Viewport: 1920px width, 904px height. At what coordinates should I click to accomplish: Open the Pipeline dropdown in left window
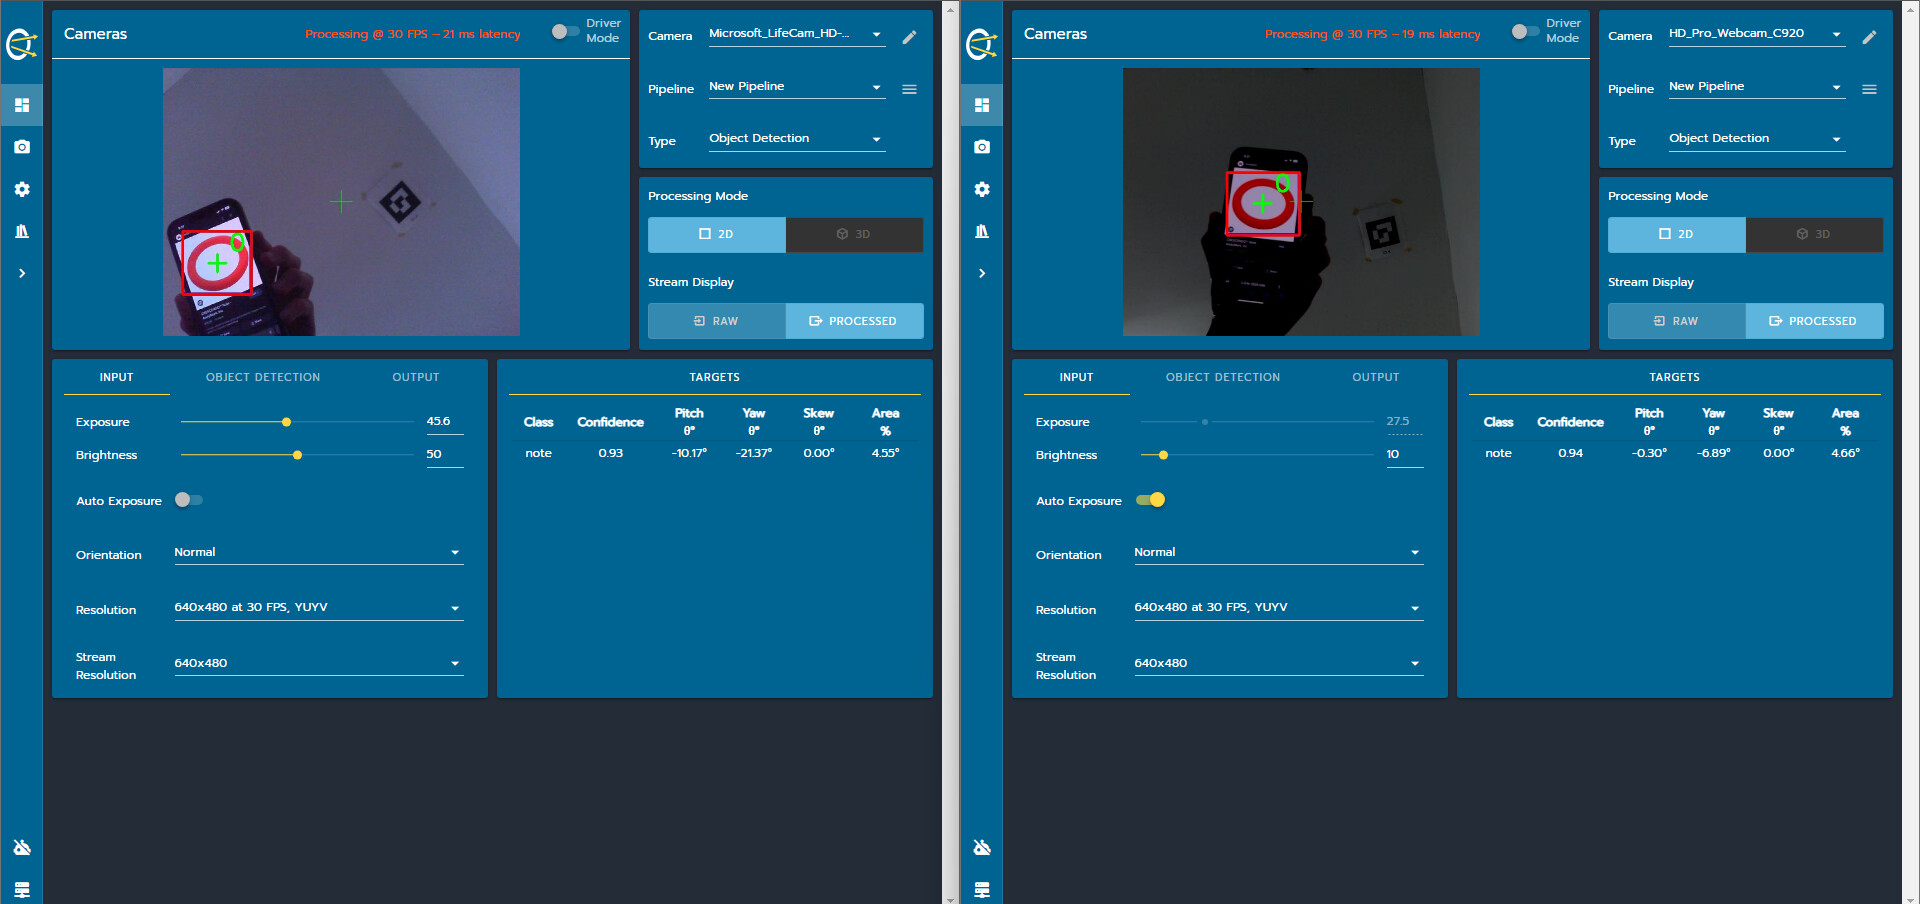tap(796, 87)
